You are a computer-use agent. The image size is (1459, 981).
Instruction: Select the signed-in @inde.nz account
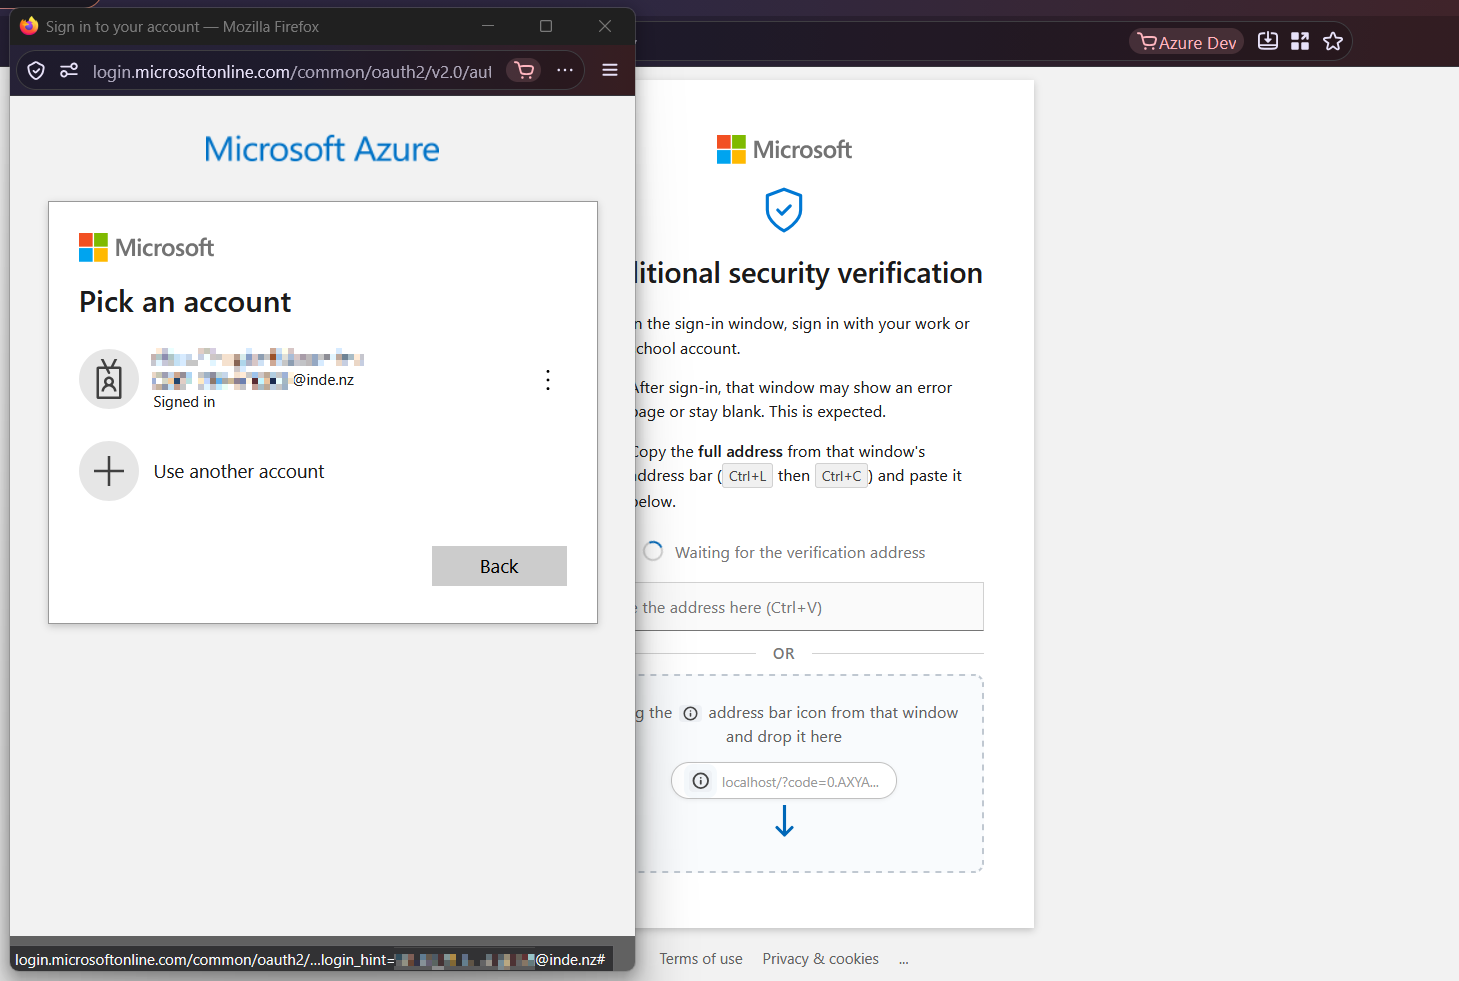point(323,379)
